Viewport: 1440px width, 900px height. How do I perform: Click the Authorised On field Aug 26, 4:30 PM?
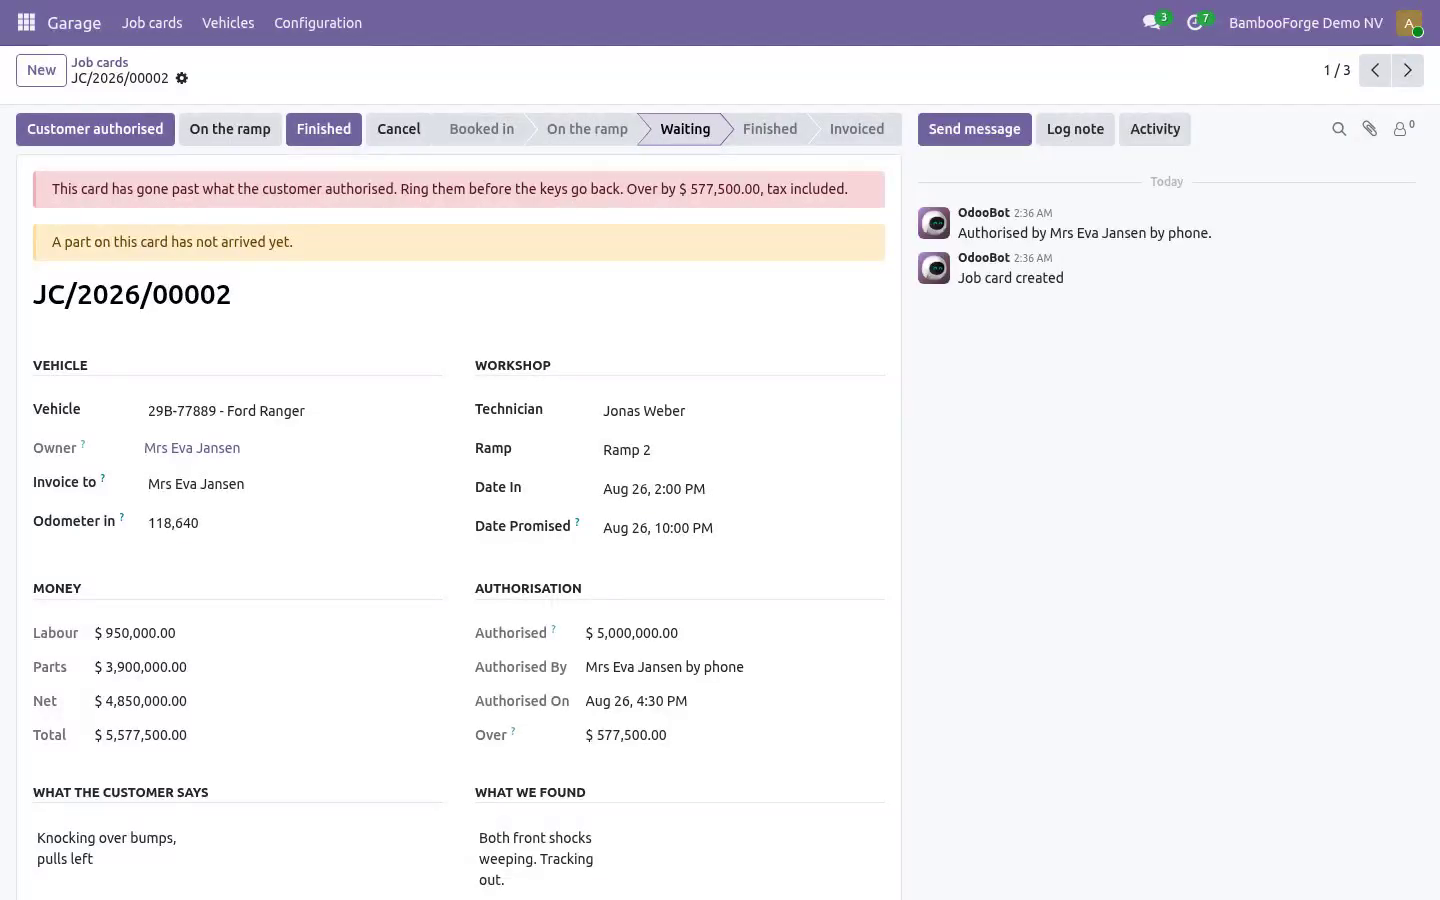point(636,701)
